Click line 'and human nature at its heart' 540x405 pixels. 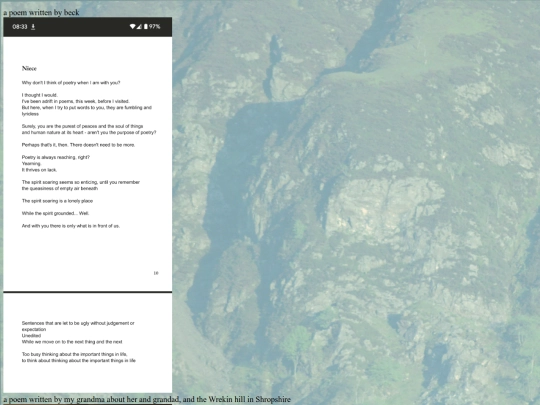89,132
